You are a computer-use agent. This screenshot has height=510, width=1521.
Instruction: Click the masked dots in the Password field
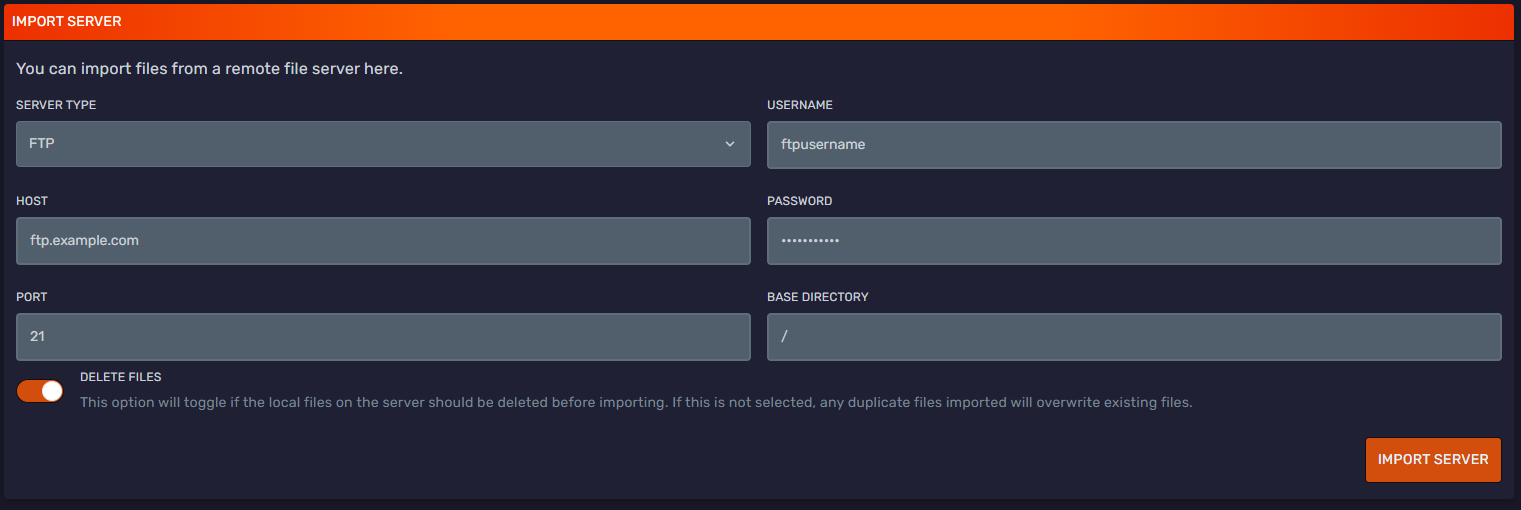pyautogui.click(x=810, y=242)
